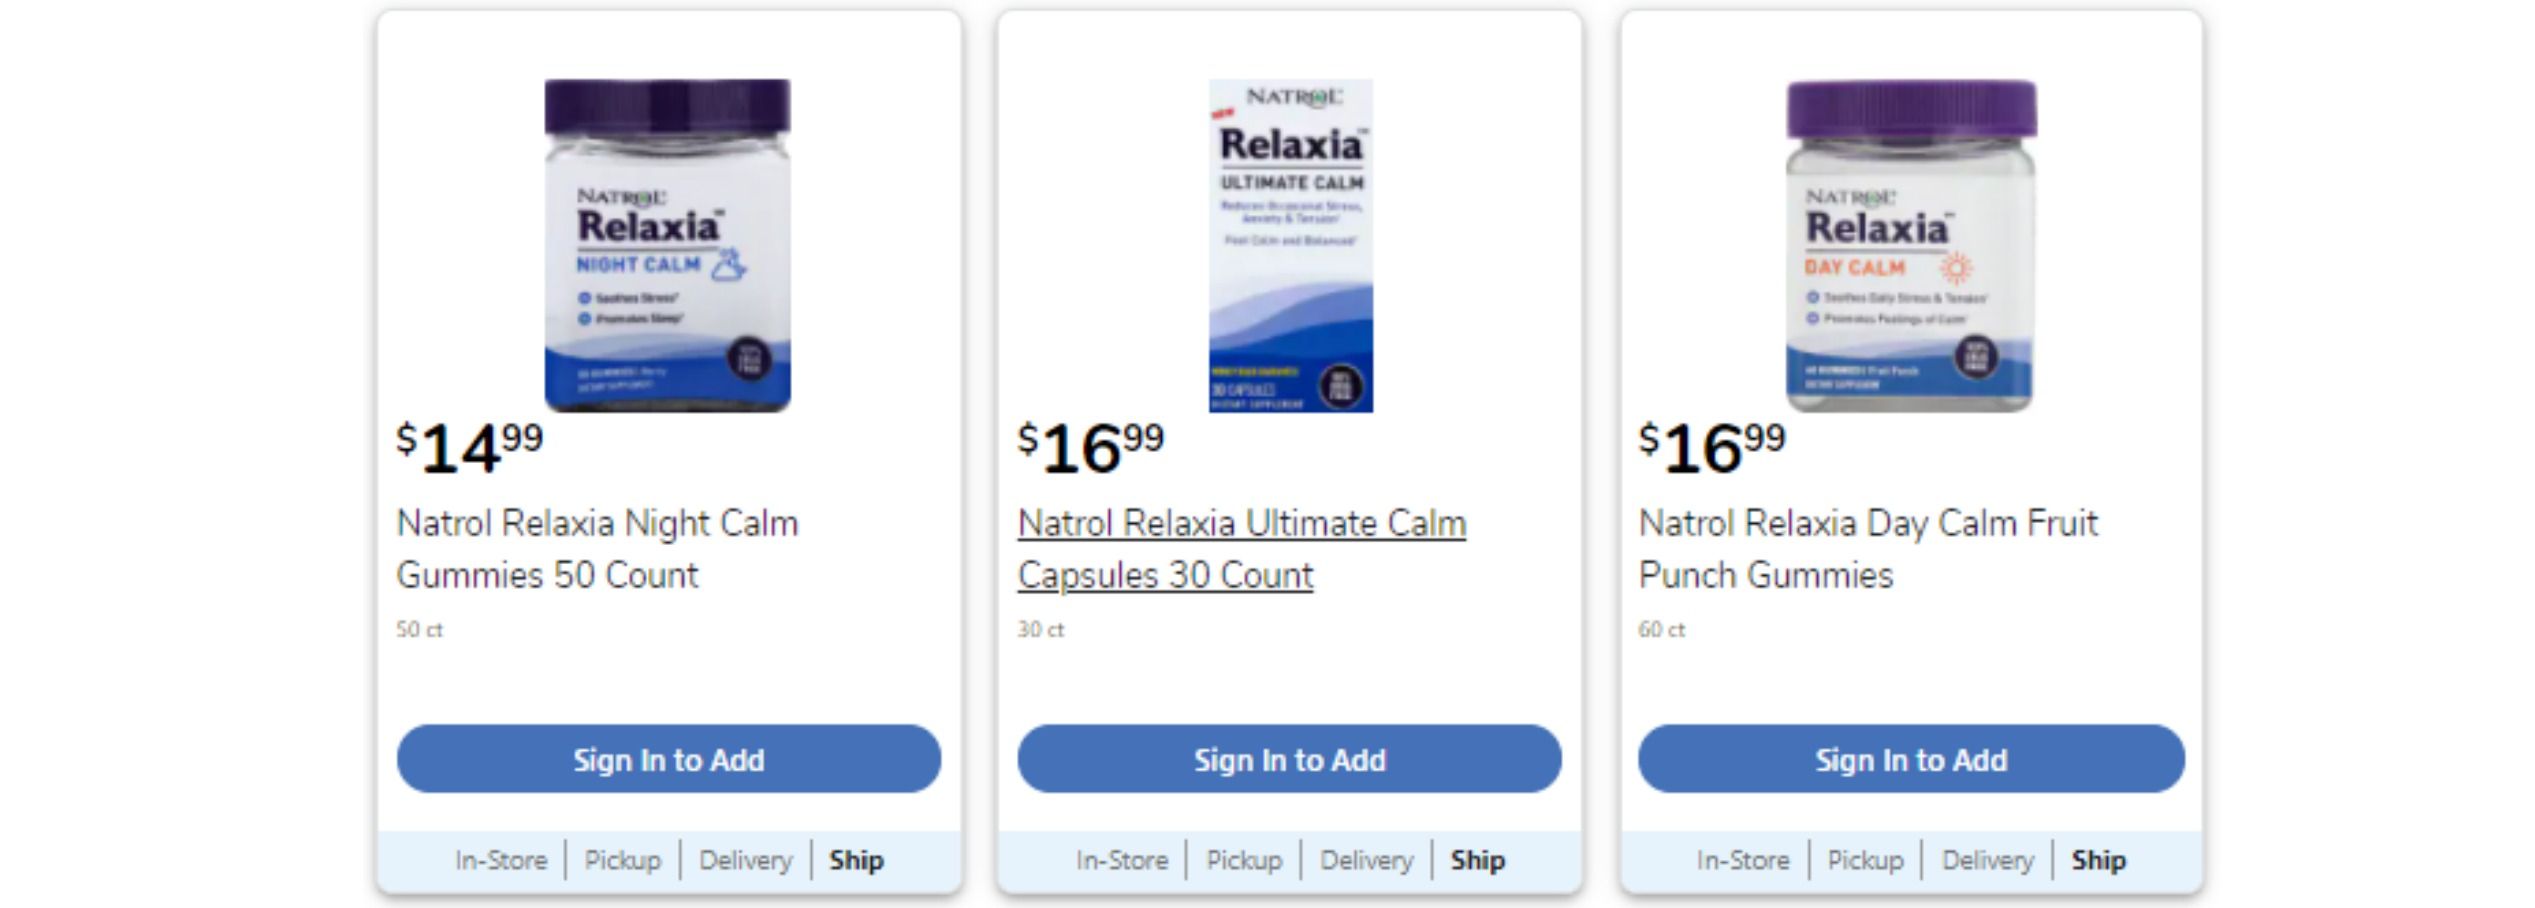Image resolution: width=2535 pixels, height=908 pixels.
Task: Choose Delivery for Night Calm Gummies
Action: coord(745,860)
